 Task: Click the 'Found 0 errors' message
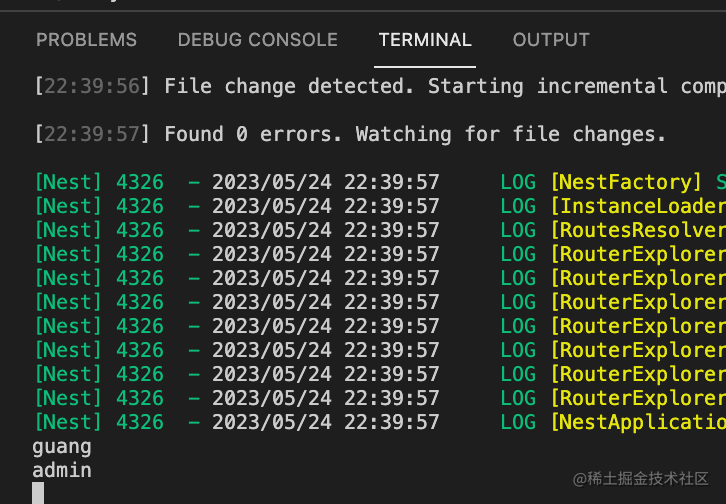258,134
